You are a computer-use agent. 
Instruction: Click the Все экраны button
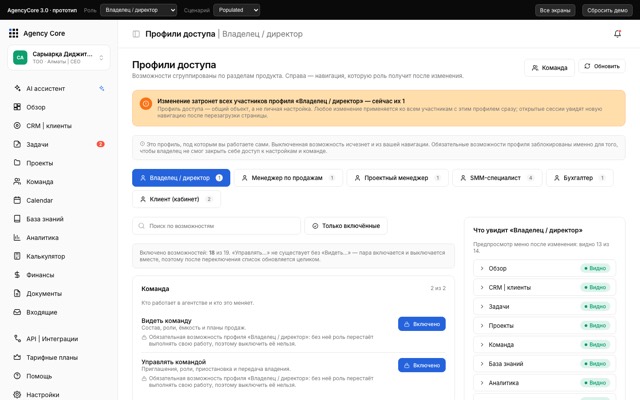tap(555, 10)
